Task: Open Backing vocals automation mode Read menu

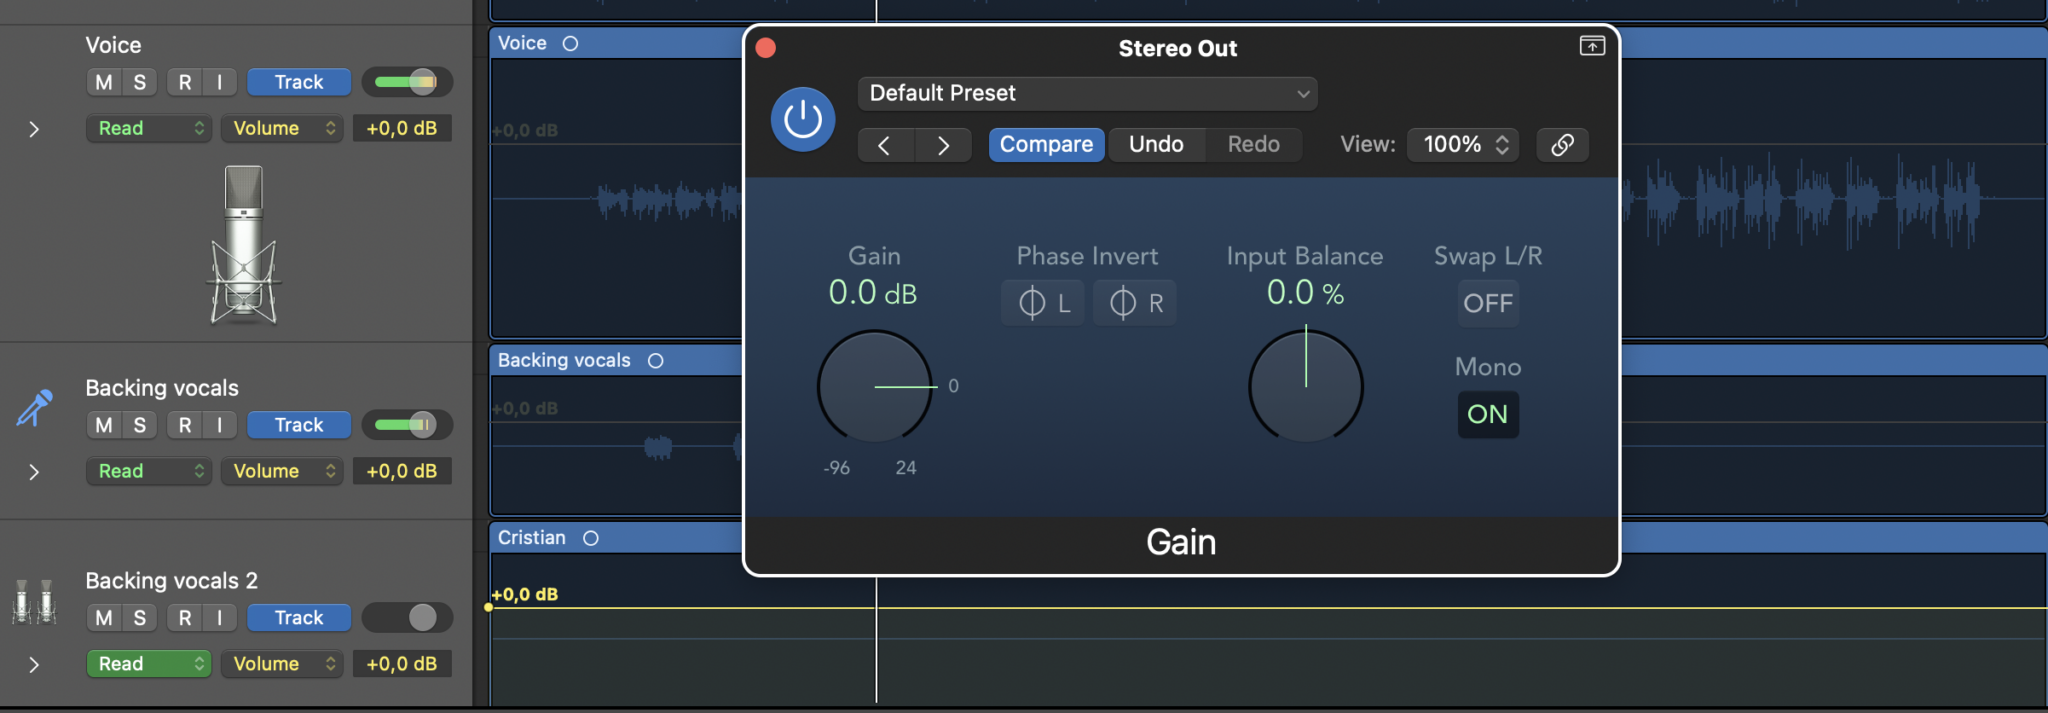Action: (149, 471)
